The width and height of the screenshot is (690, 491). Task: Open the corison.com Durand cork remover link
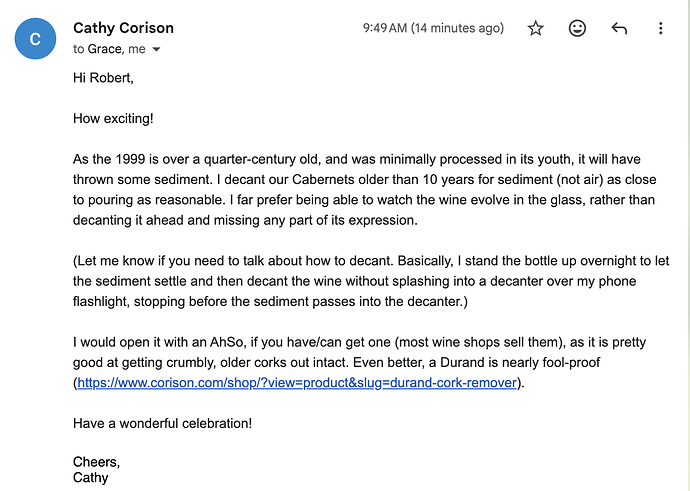click(298, 383)
